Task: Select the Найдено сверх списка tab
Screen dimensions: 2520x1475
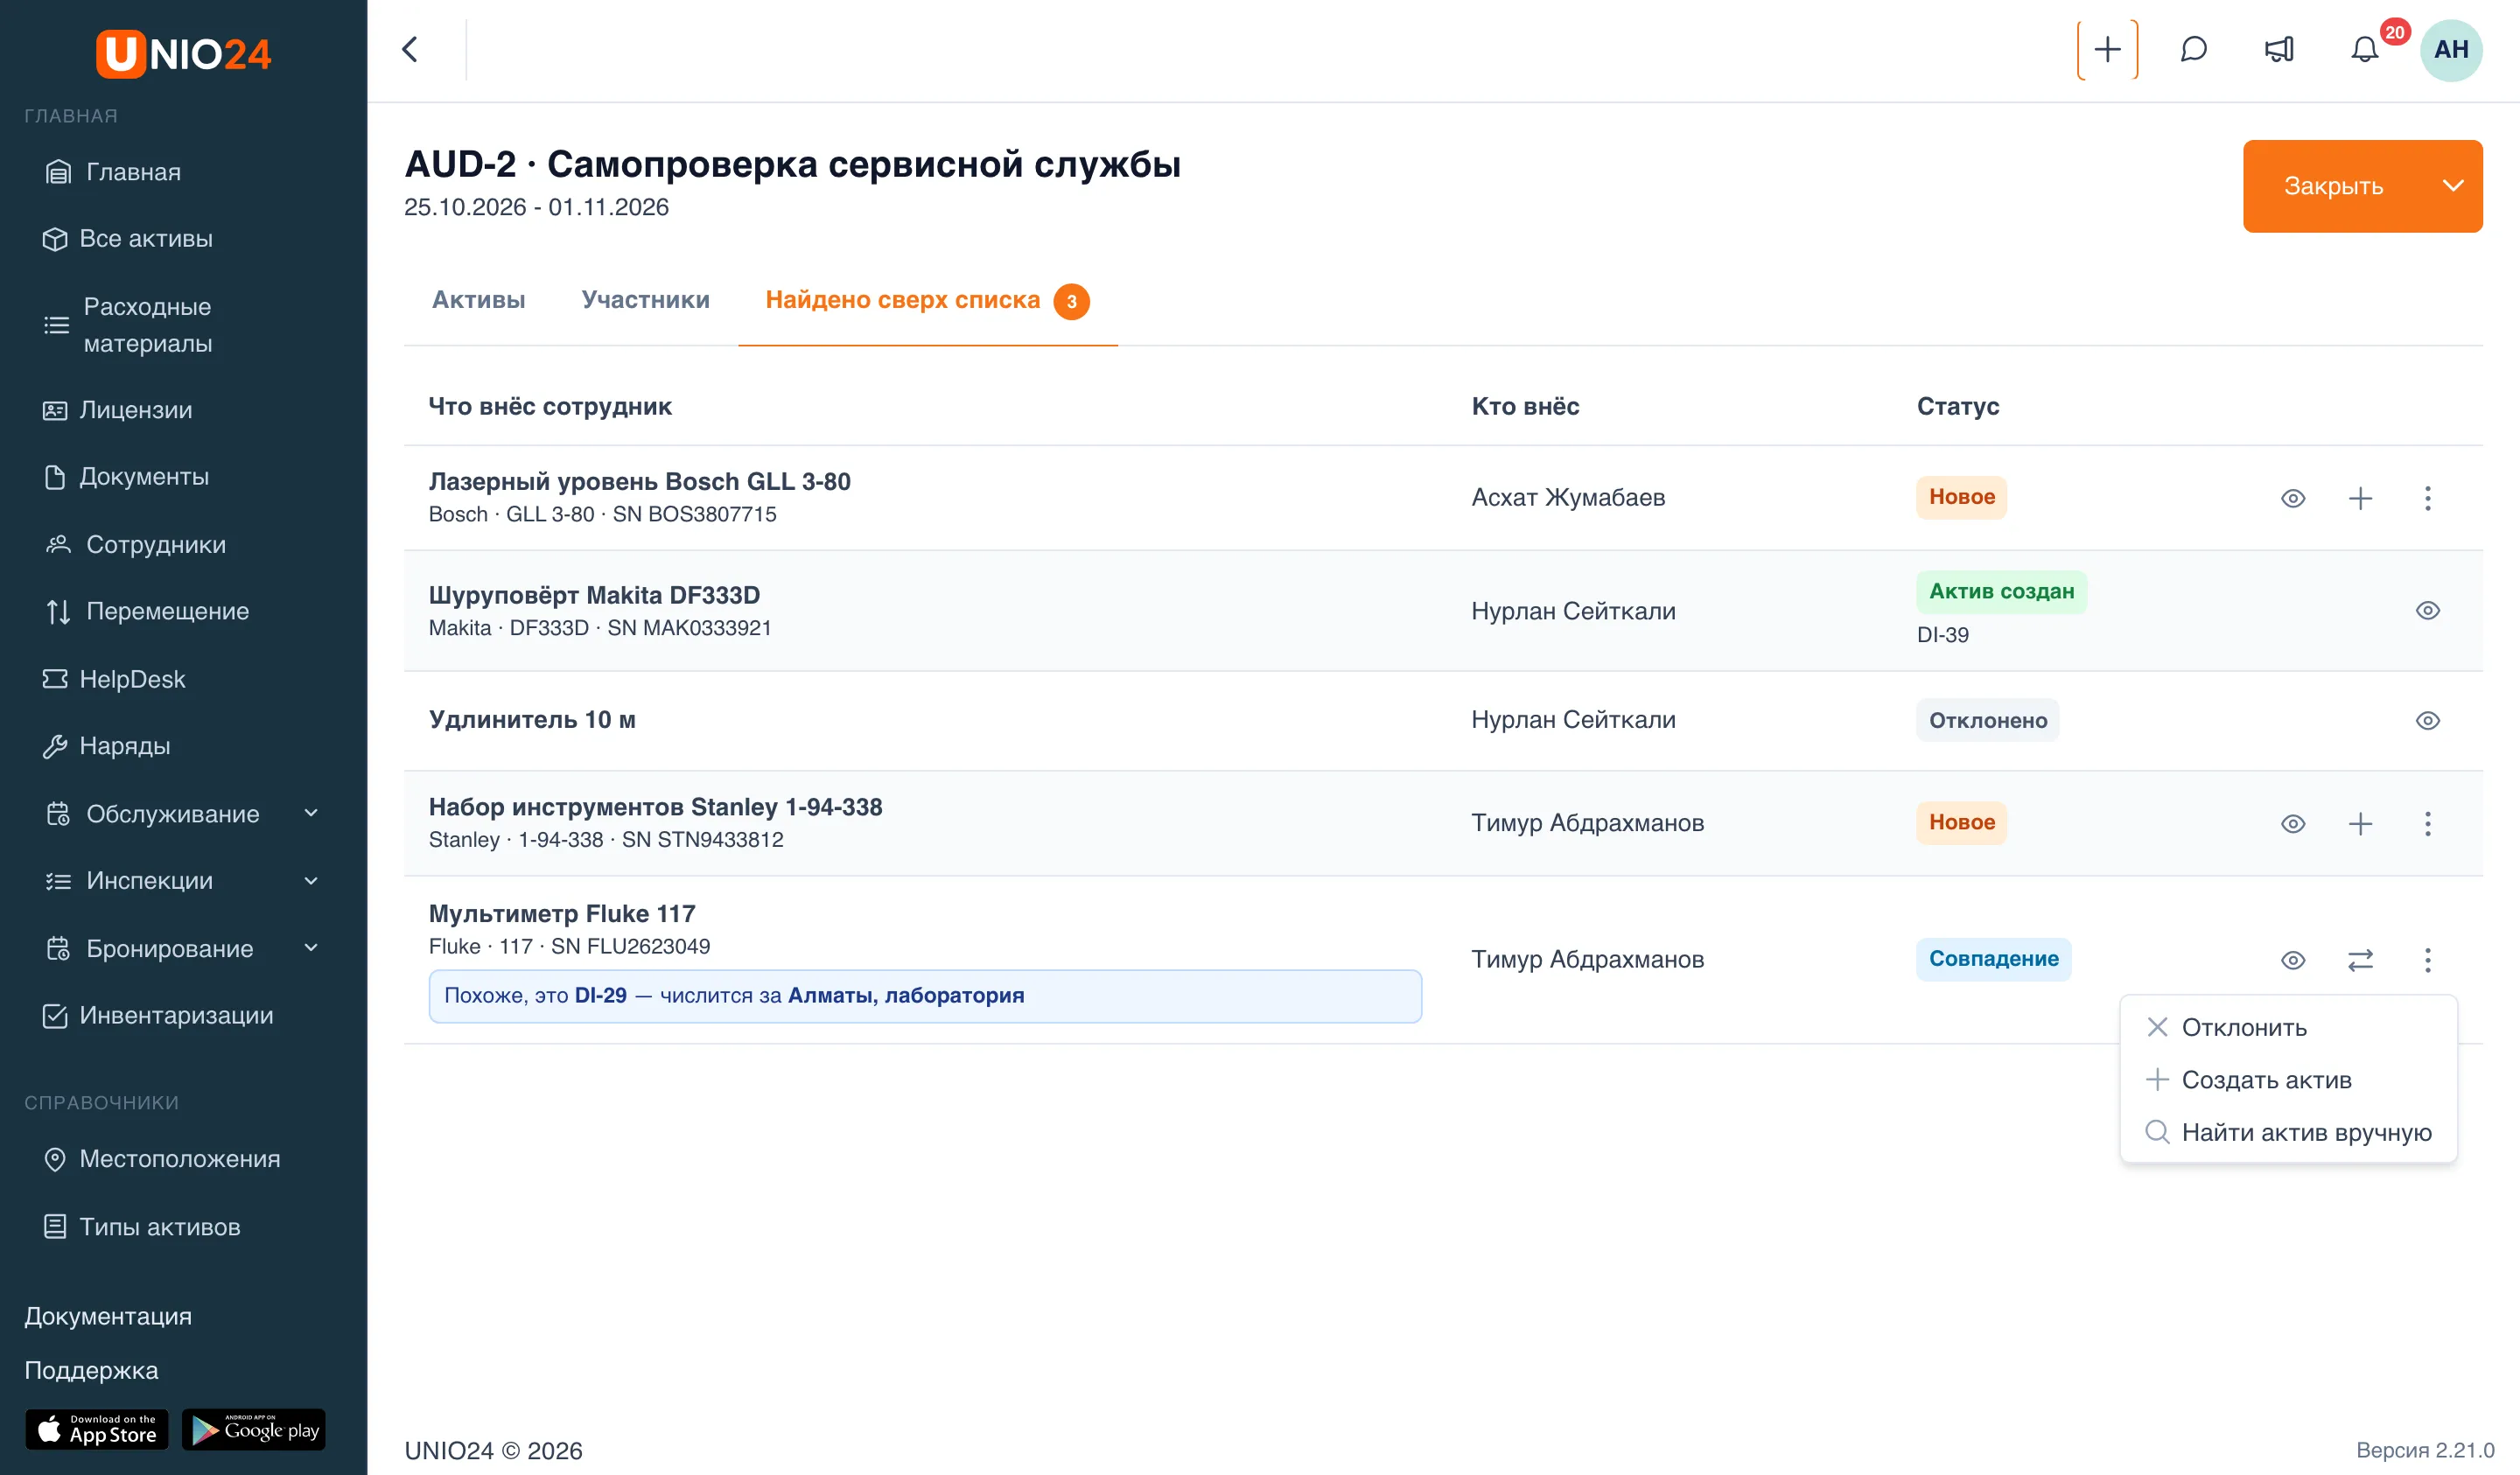Action: (927, 300)
